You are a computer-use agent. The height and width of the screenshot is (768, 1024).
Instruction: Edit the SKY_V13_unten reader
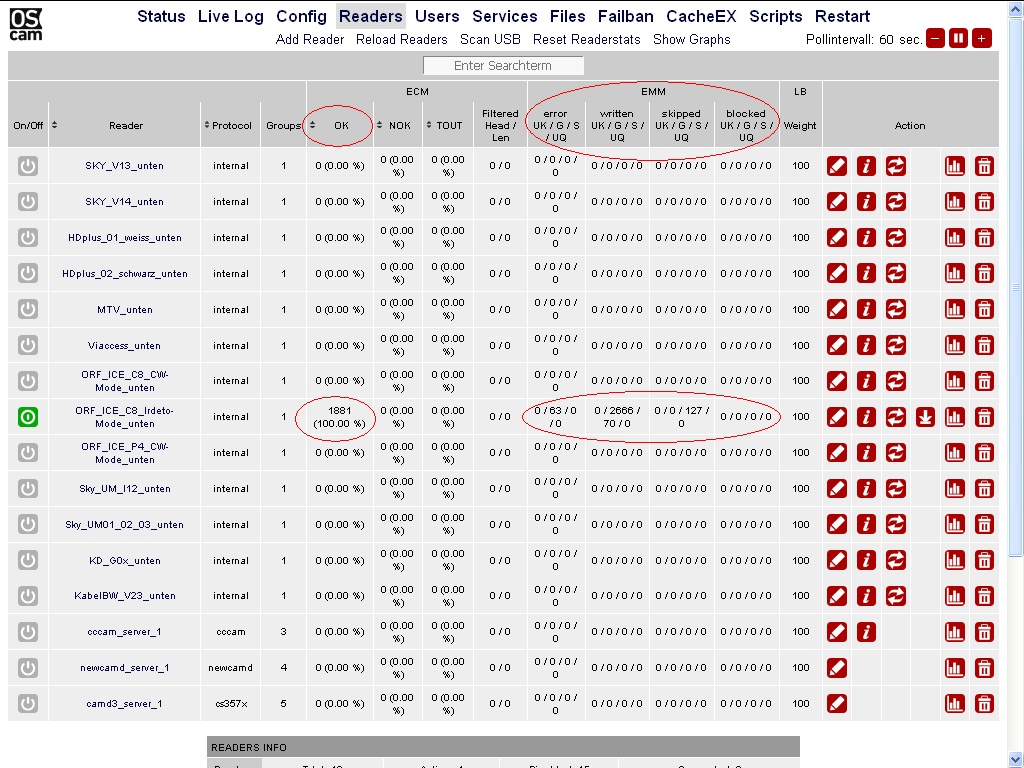[837, 166]
